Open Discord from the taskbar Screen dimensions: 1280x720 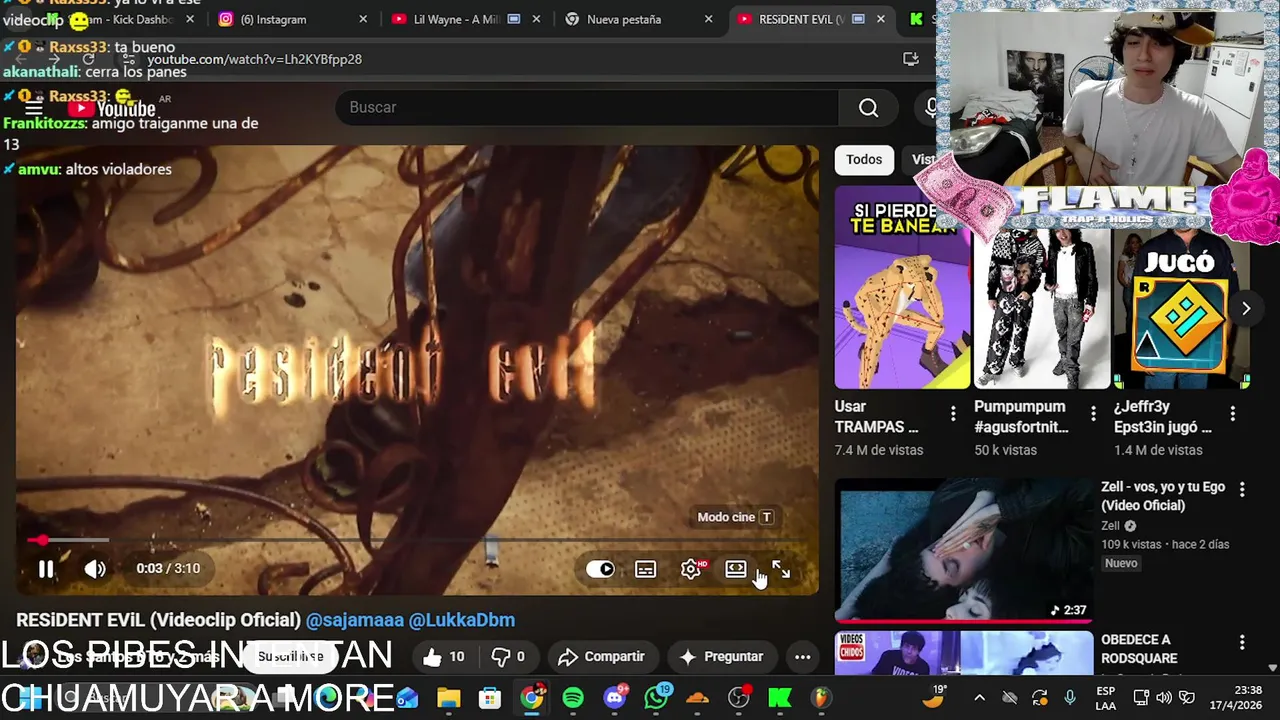pos(615,698)
